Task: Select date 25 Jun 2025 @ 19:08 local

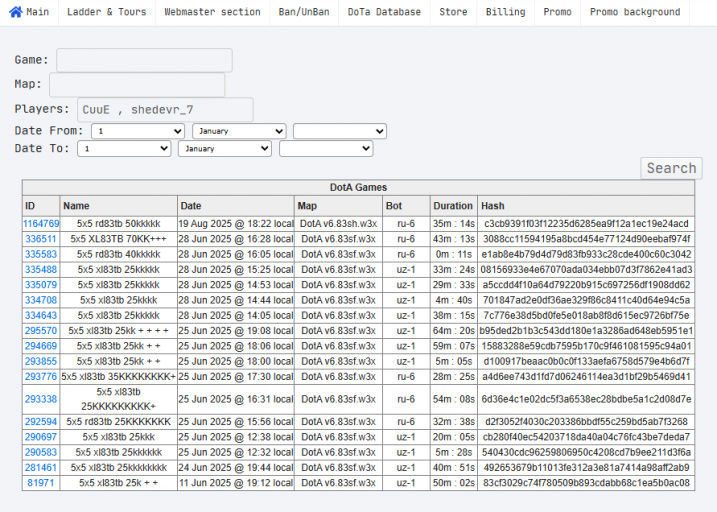Action: click(236, 331)
